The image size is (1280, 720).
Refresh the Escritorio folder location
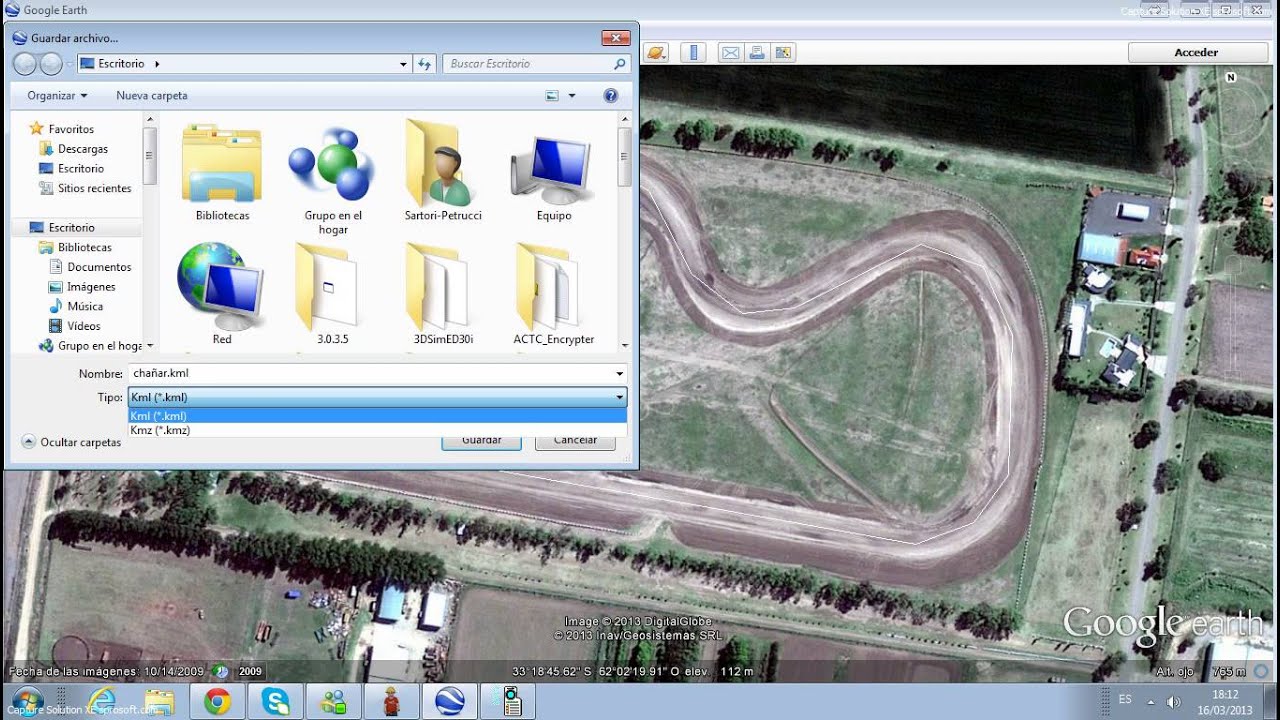click(x=424, y=63)
